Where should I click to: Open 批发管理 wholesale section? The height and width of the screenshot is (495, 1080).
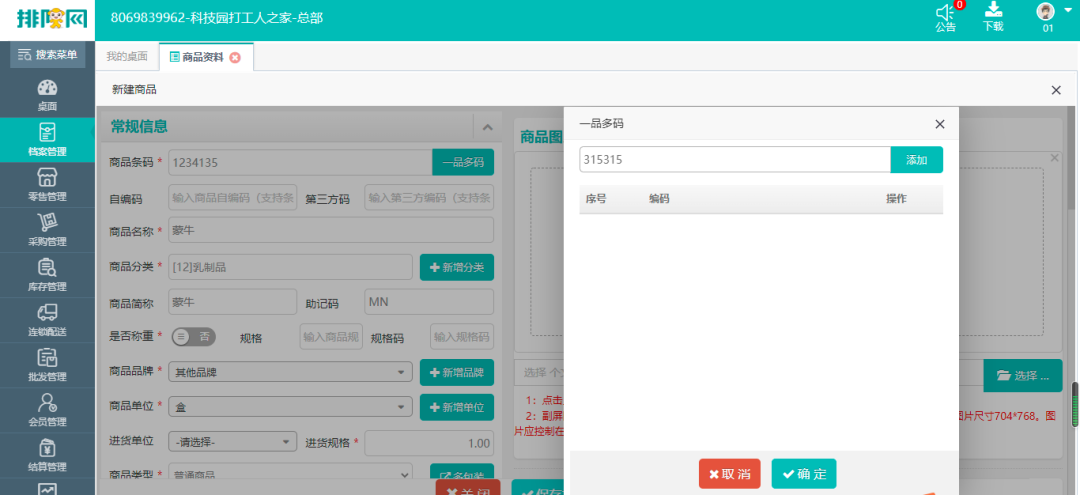tap(47, 365)
